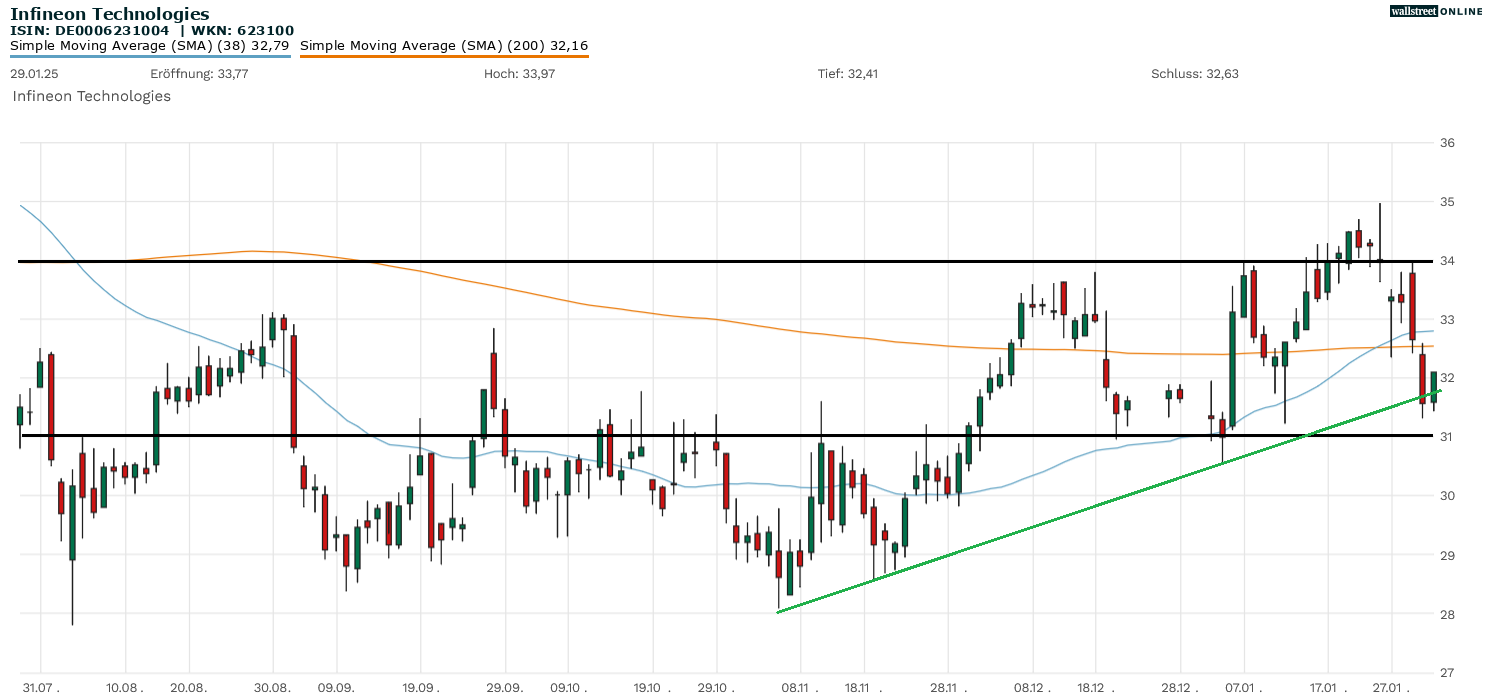This screenshot has width=1490, height=694.
Task: Click the SMA (38) legend label
Action: (150, 45)
